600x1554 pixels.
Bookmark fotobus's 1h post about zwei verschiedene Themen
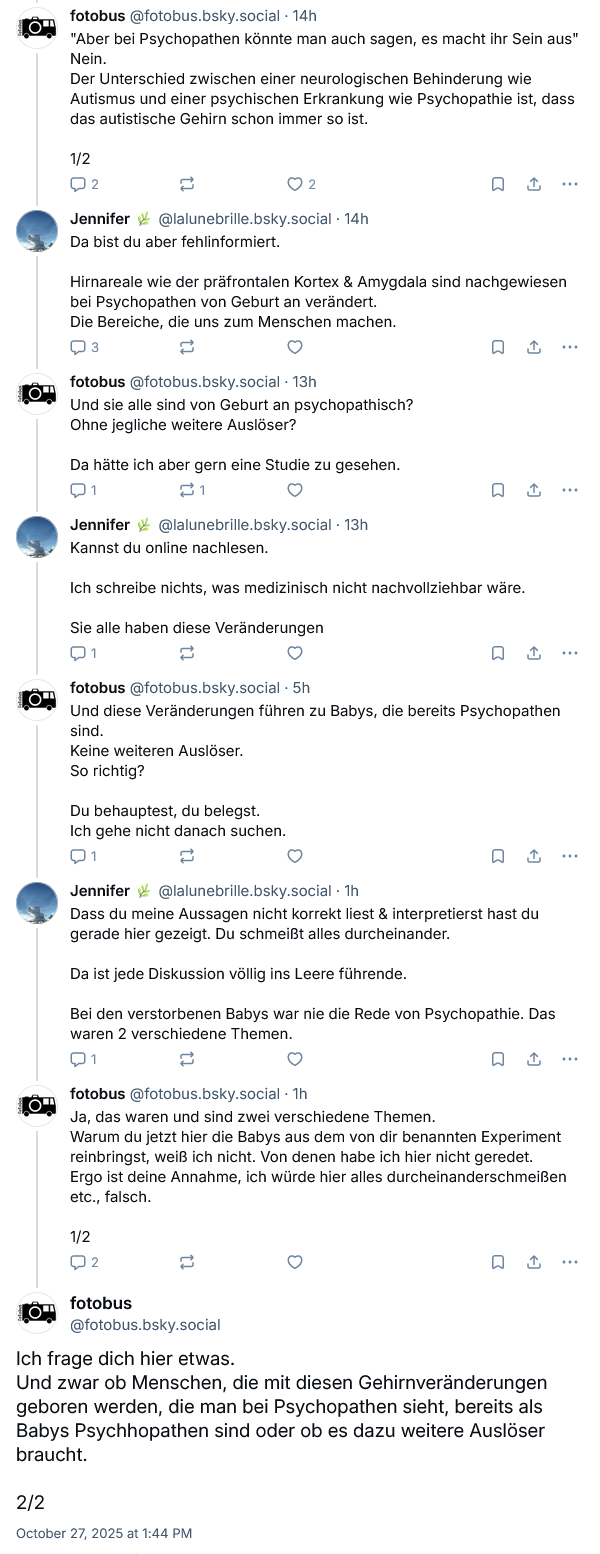point(498,1262)
